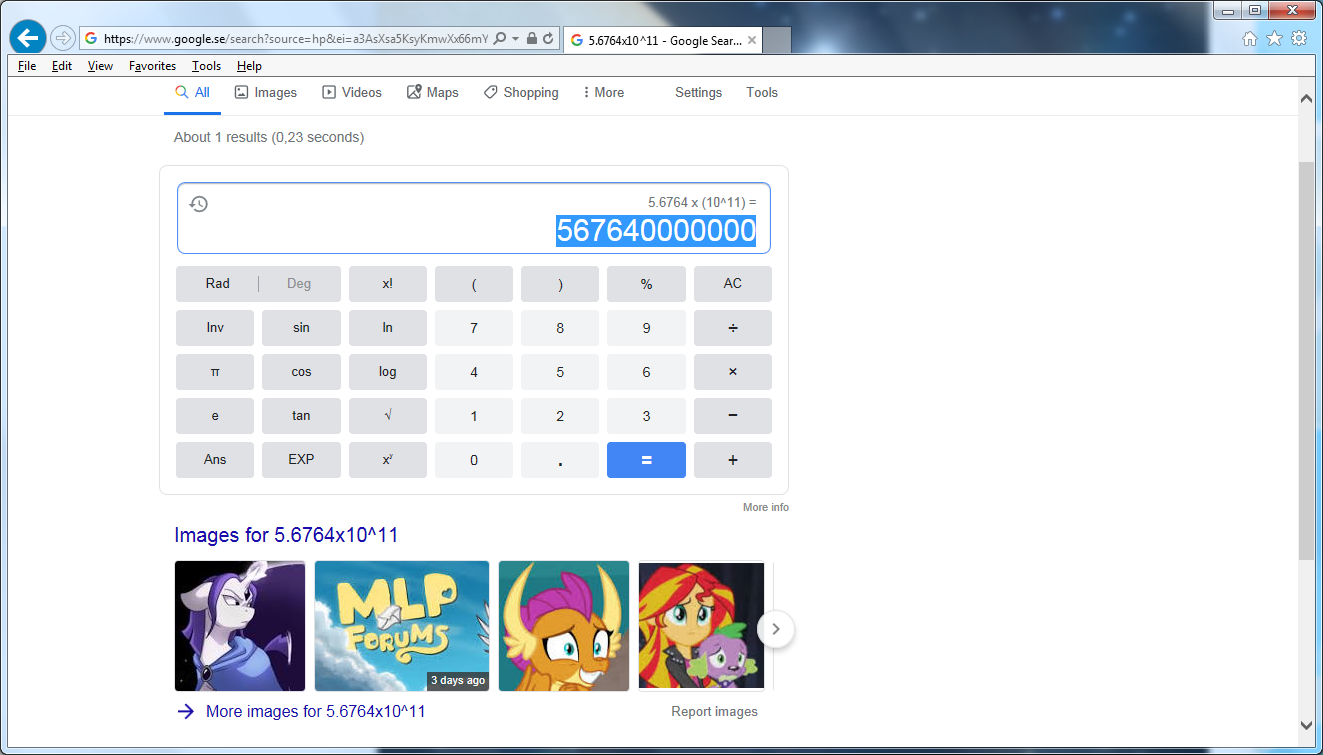Switch to Maps search tab

(432, 93)
